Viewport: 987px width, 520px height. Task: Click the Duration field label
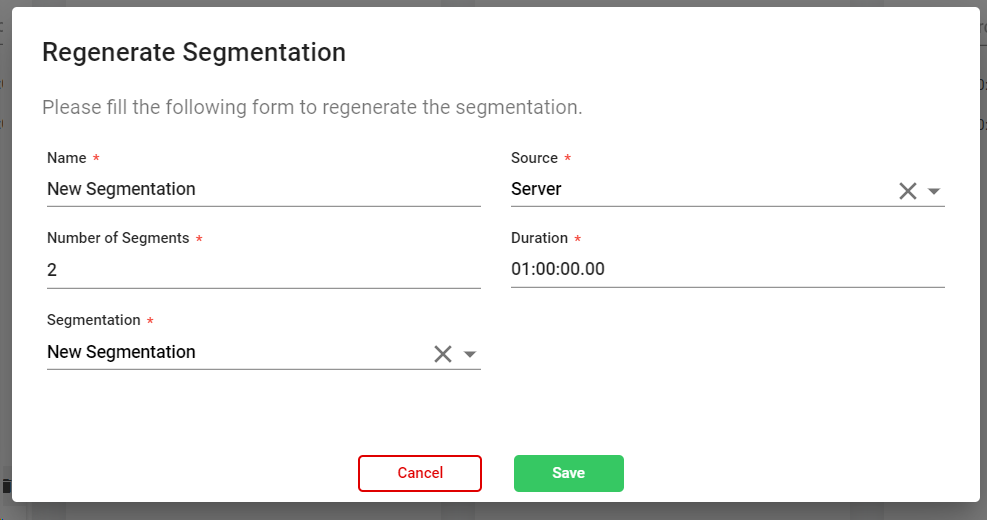pyautogui.click(x=539, y=238)
